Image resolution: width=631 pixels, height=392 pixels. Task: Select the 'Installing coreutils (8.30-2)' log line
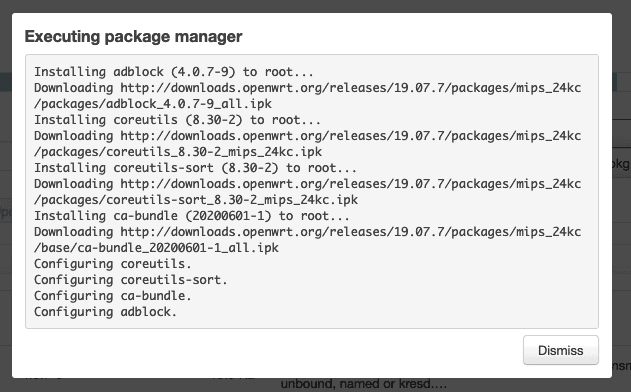[177, 120]
